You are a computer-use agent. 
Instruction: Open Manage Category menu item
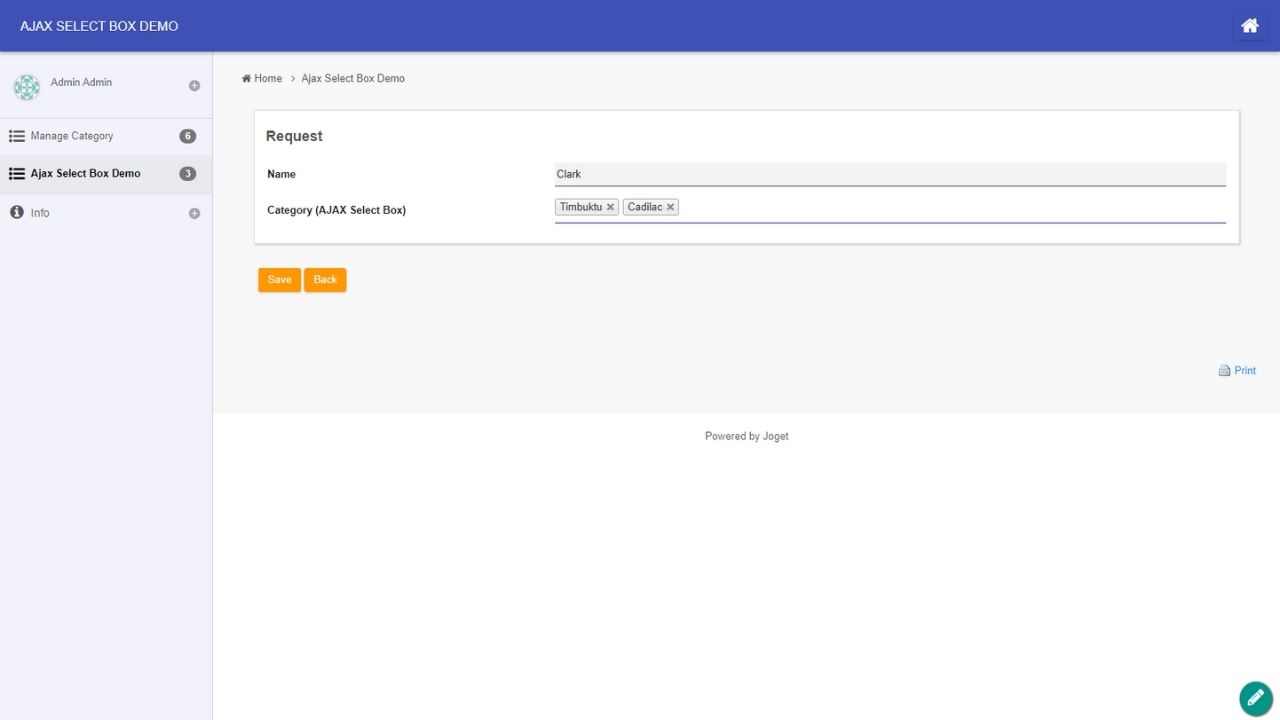click(72, 136)
